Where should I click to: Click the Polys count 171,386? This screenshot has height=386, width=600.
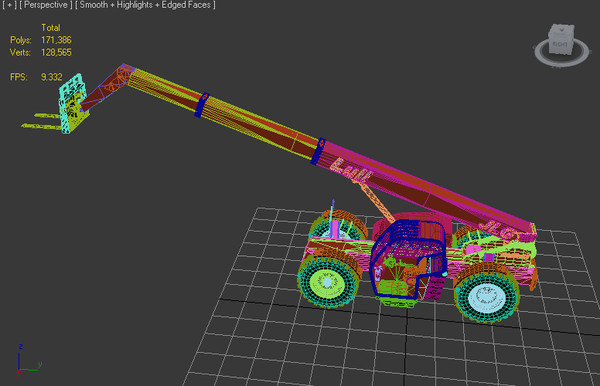click(x=56, y=40)
